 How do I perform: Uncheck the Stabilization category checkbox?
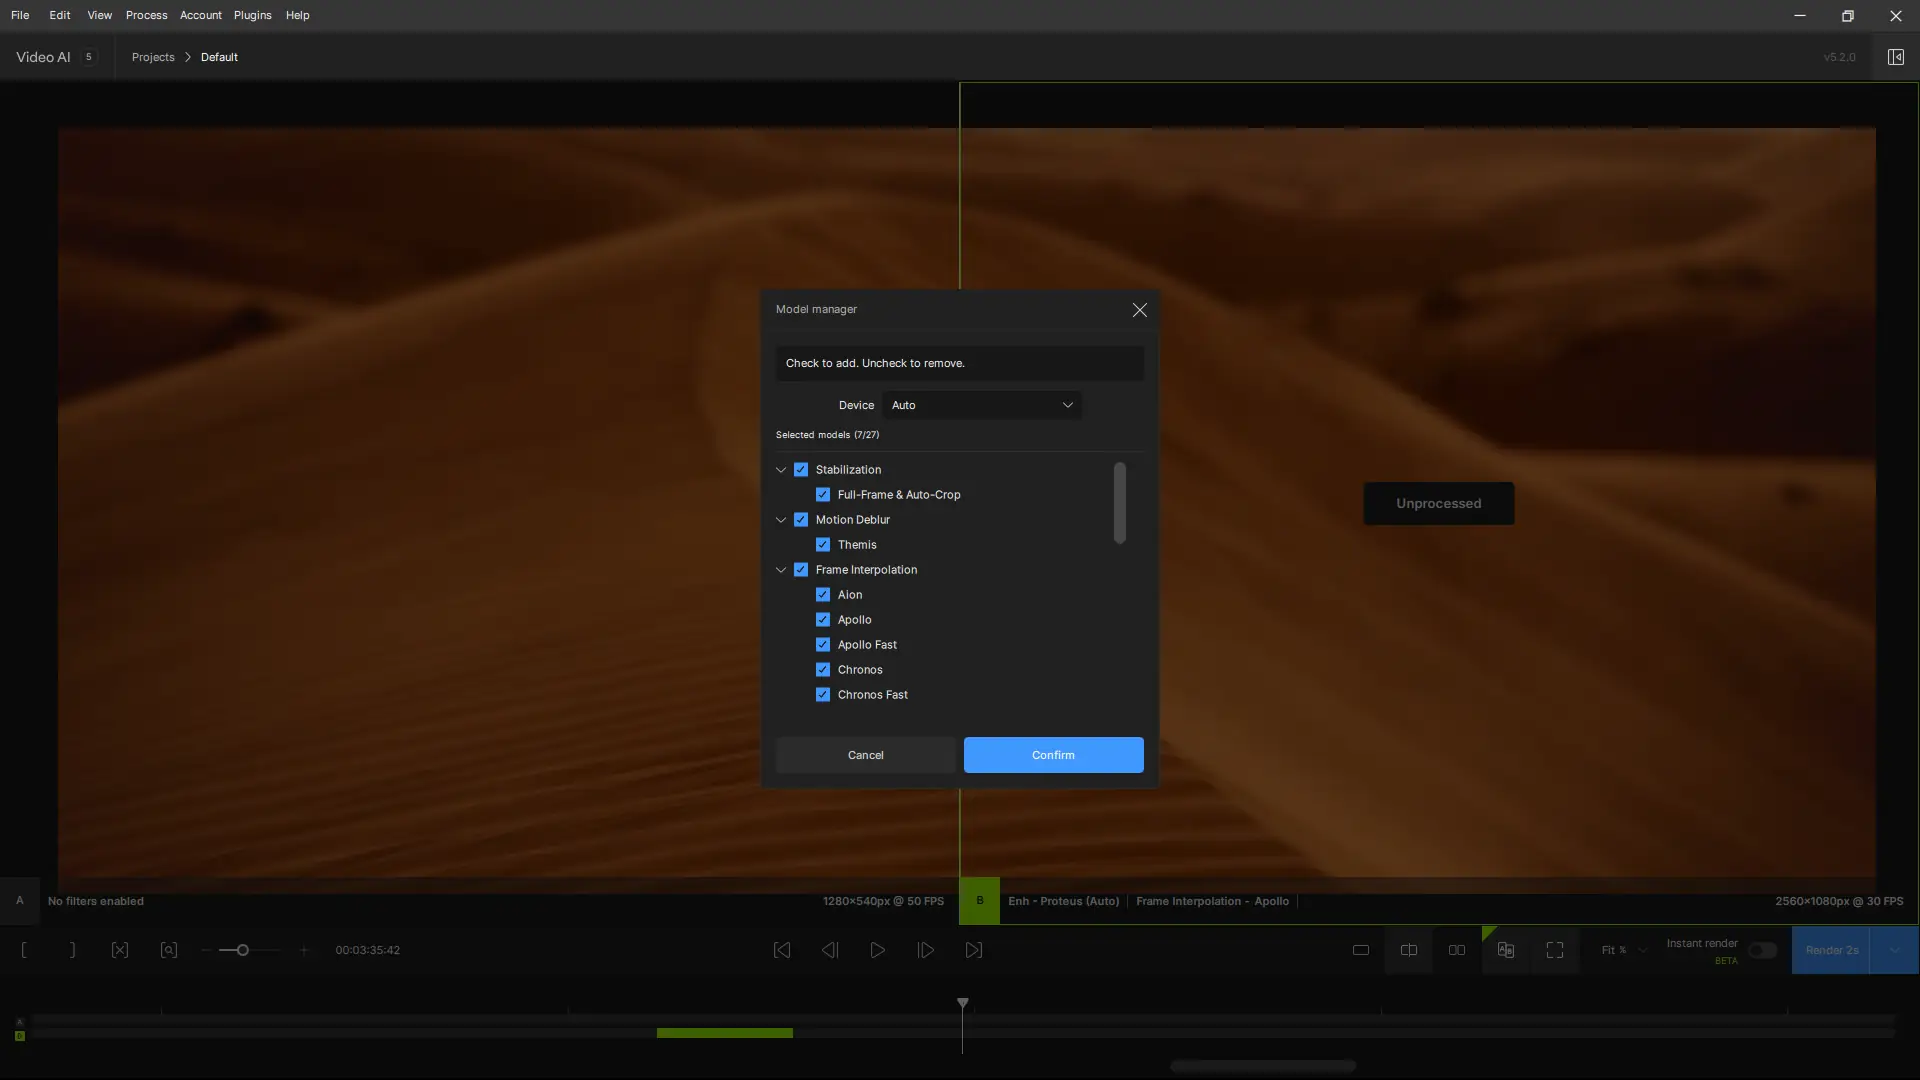pyautogui.click(x=801, y=470)
